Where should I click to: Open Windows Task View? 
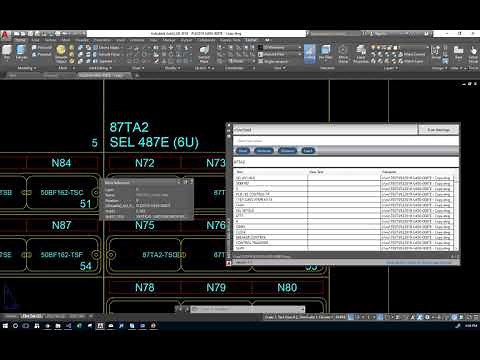[x=26, y=326]
